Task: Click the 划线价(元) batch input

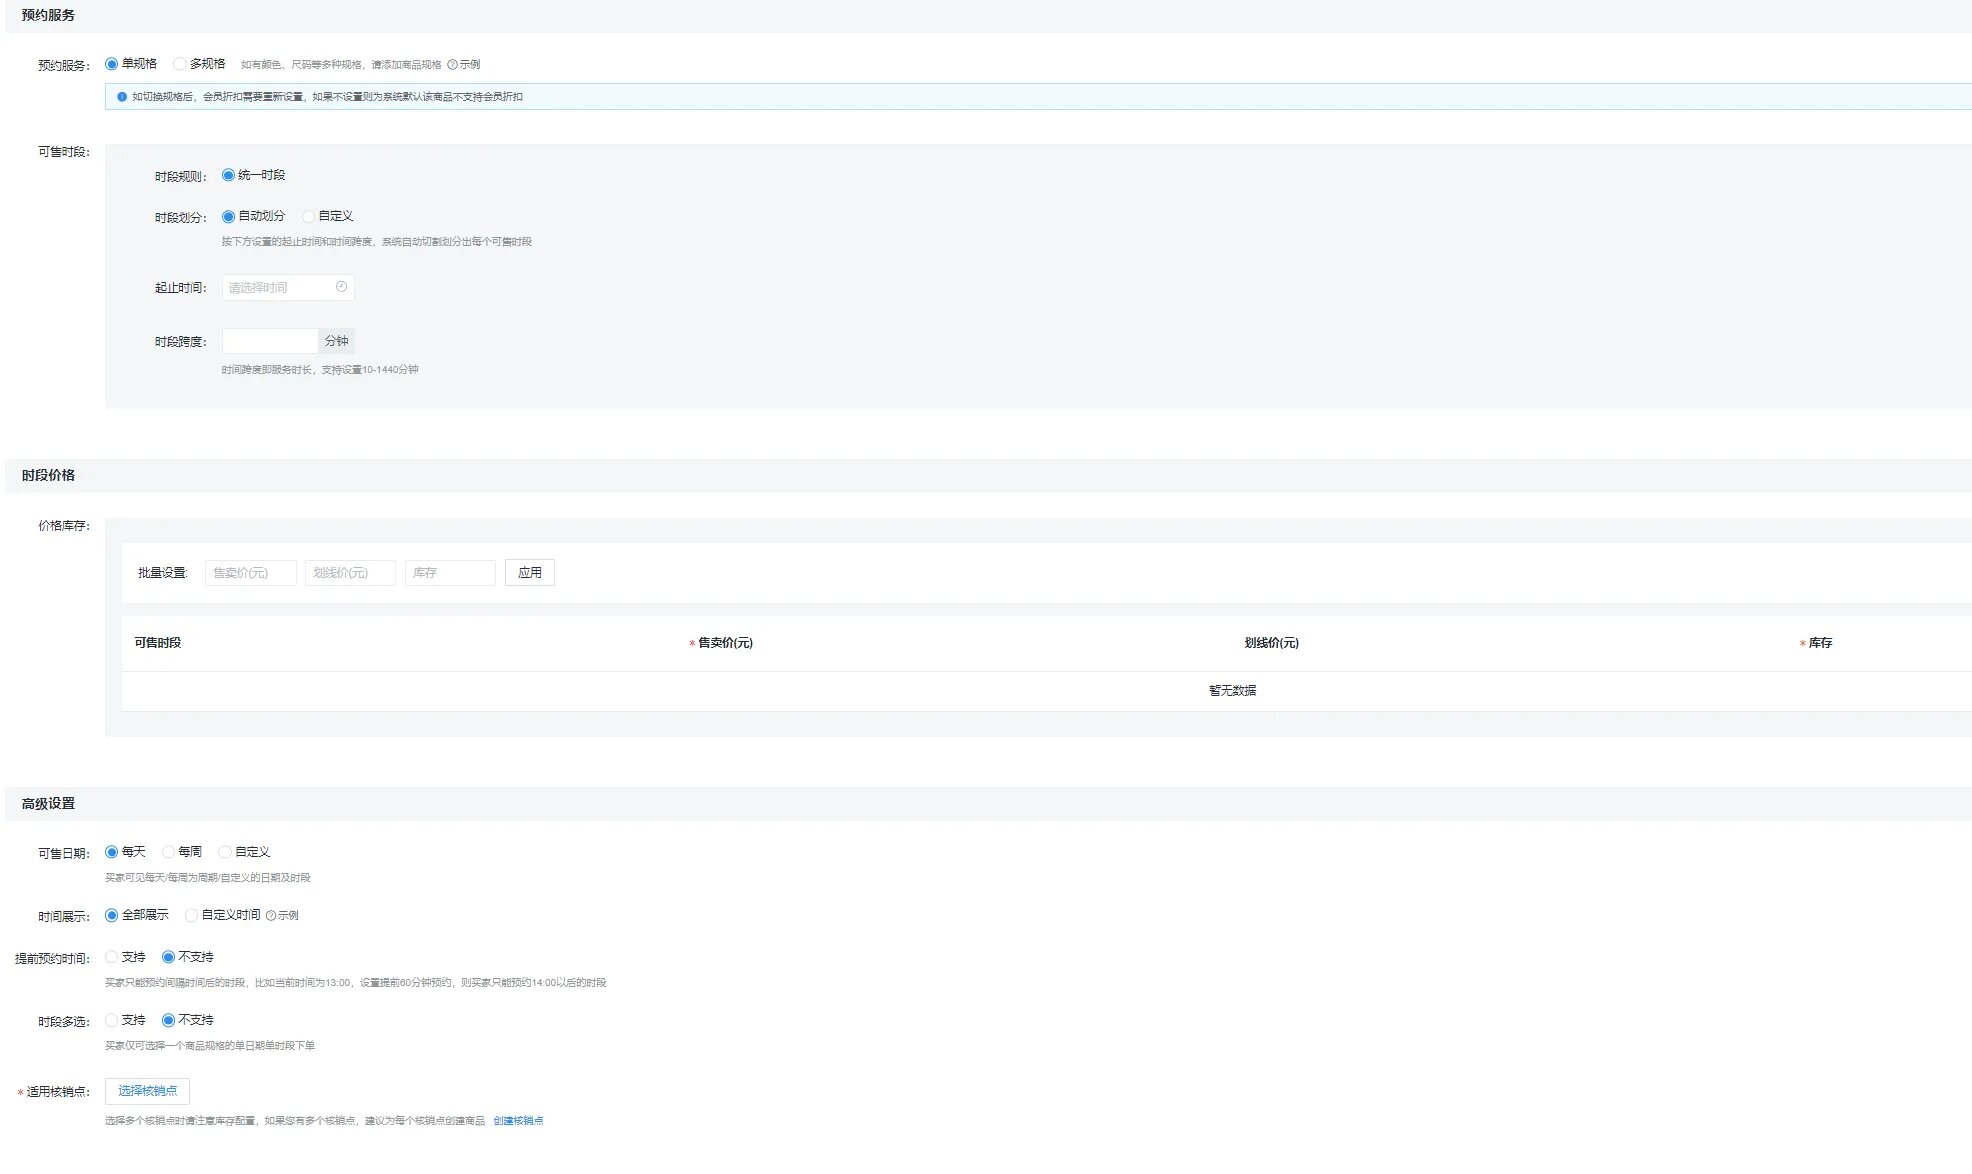Action: click(x=349, y=573)
